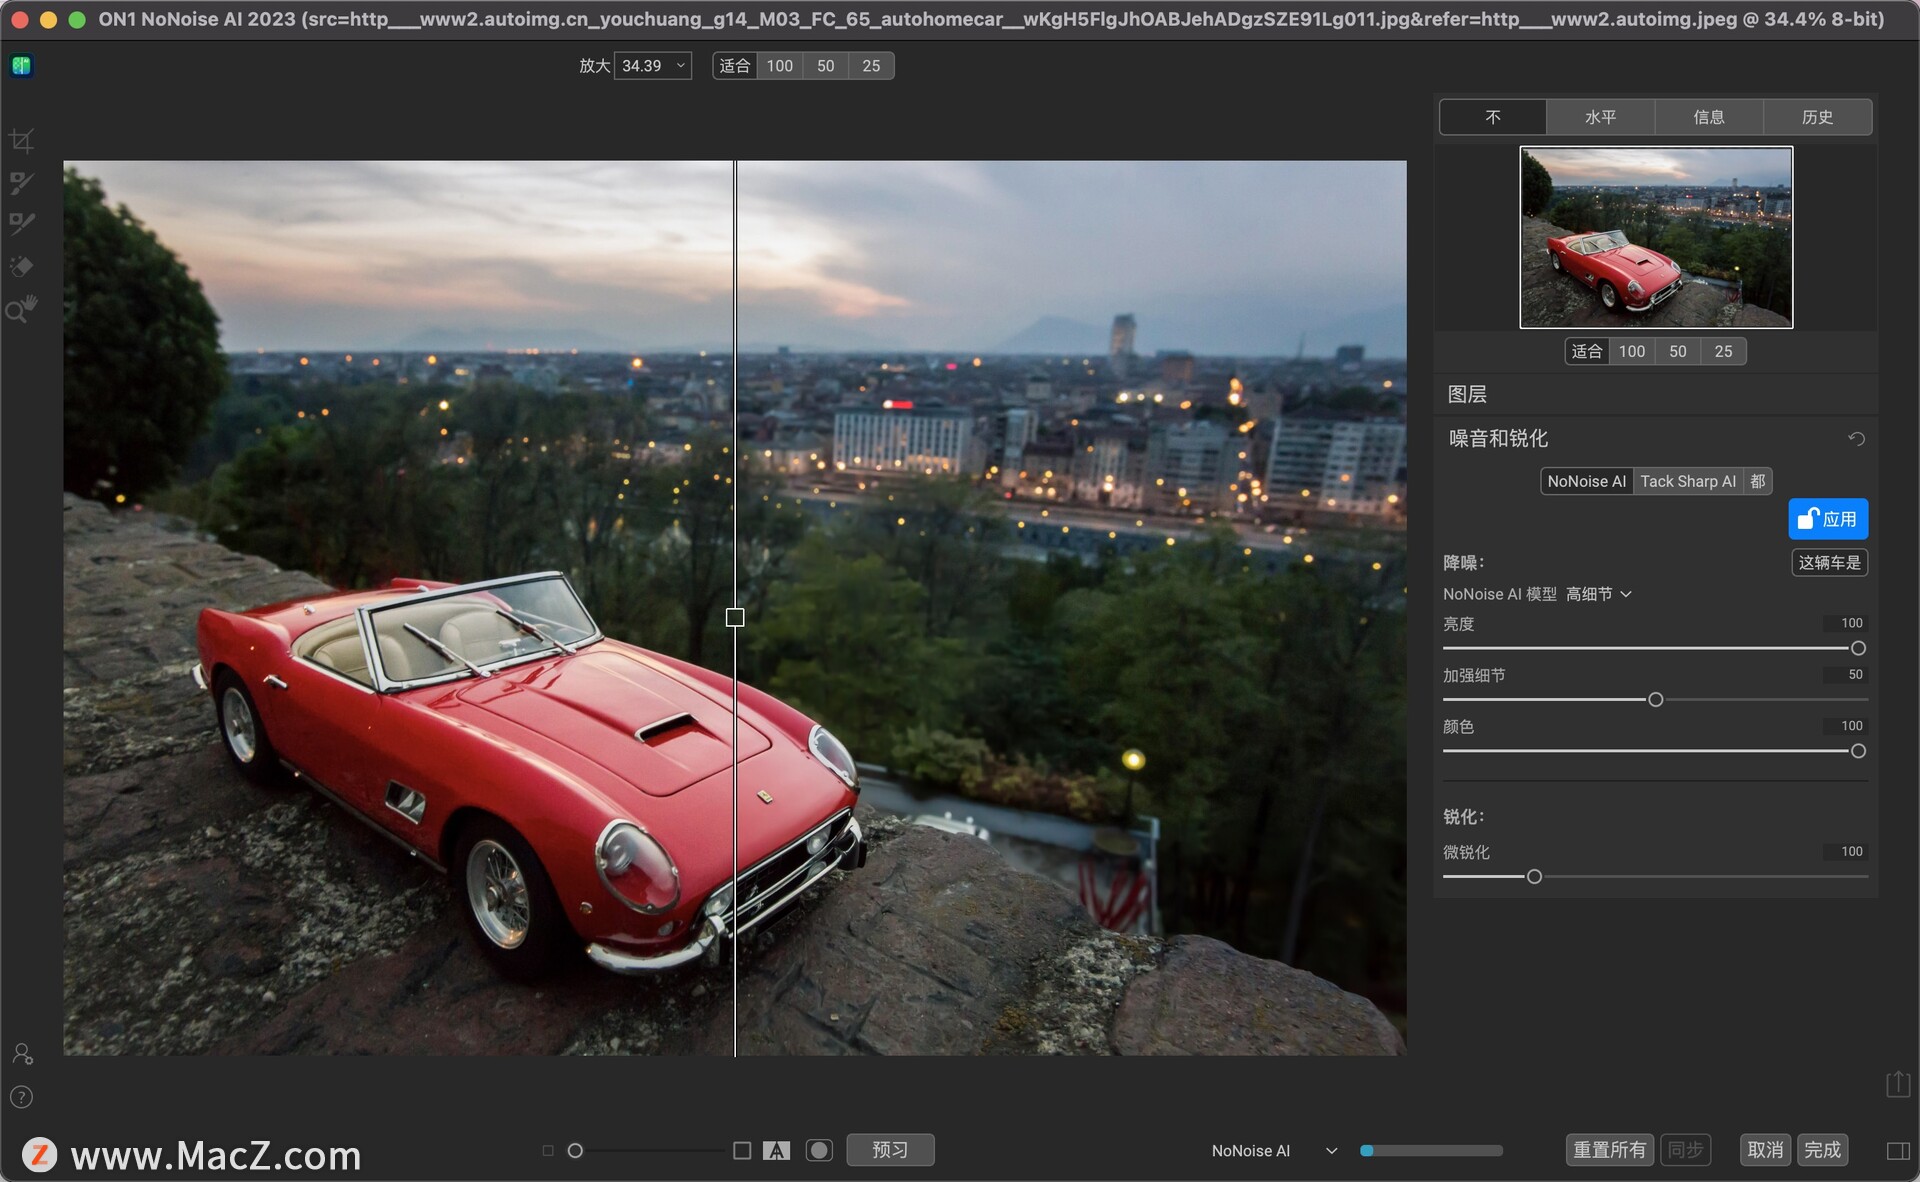Screen dimensions: 1920x1182
Task: Reset the noise and sharpening panel
Action: 1856,439
